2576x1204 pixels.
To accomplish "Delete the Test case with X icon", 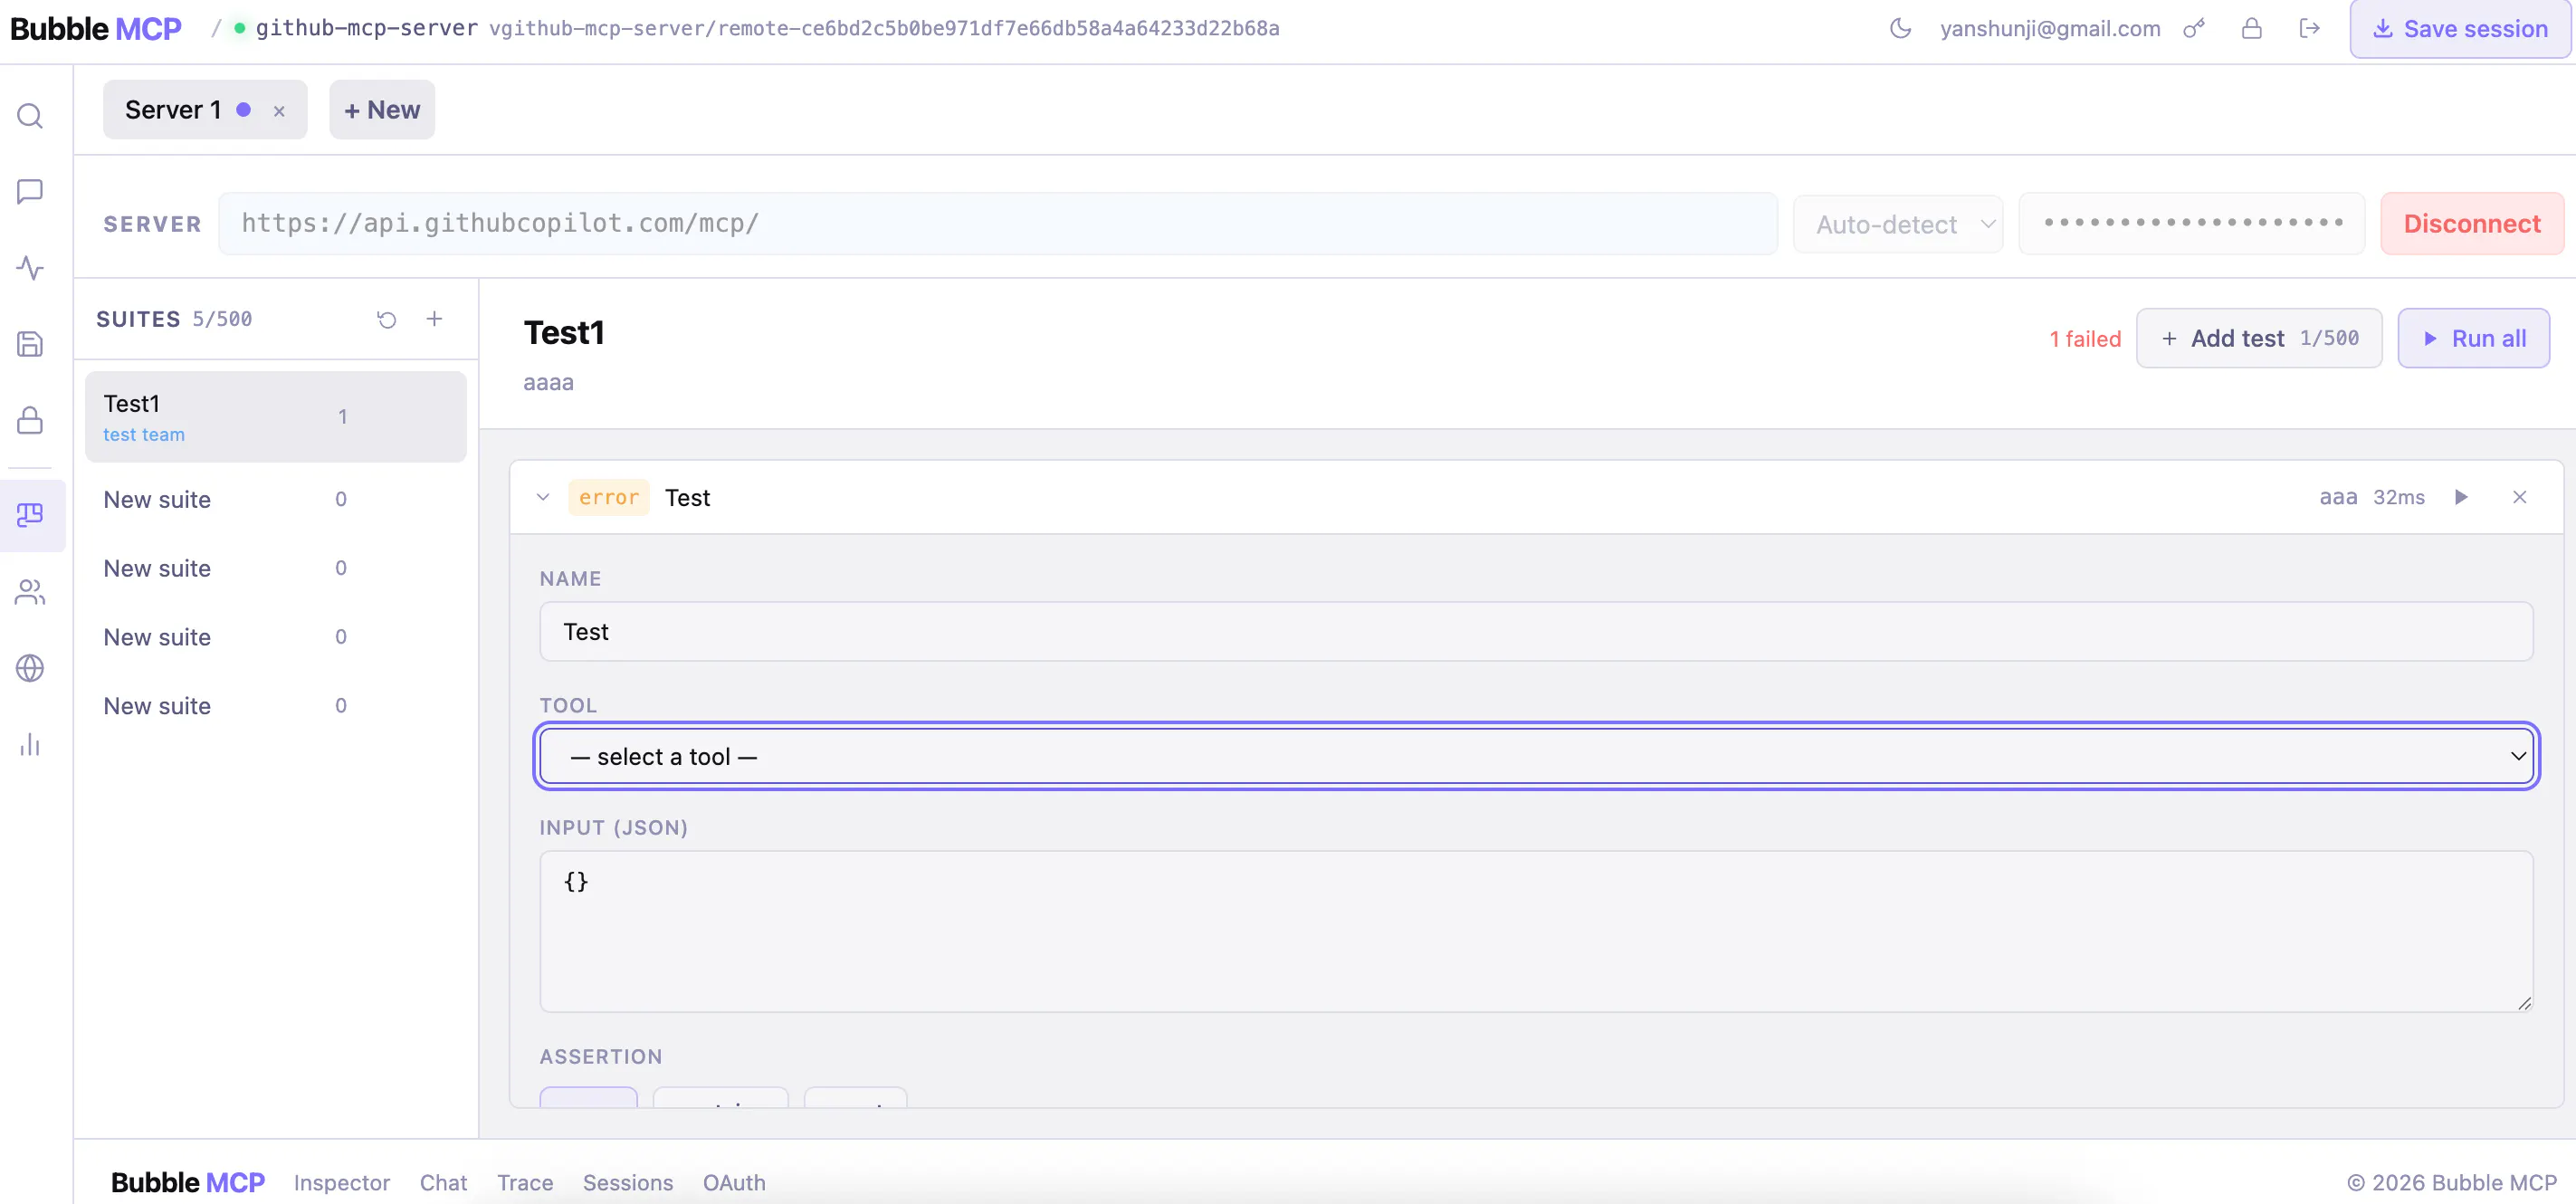I will pos(2520,497).
